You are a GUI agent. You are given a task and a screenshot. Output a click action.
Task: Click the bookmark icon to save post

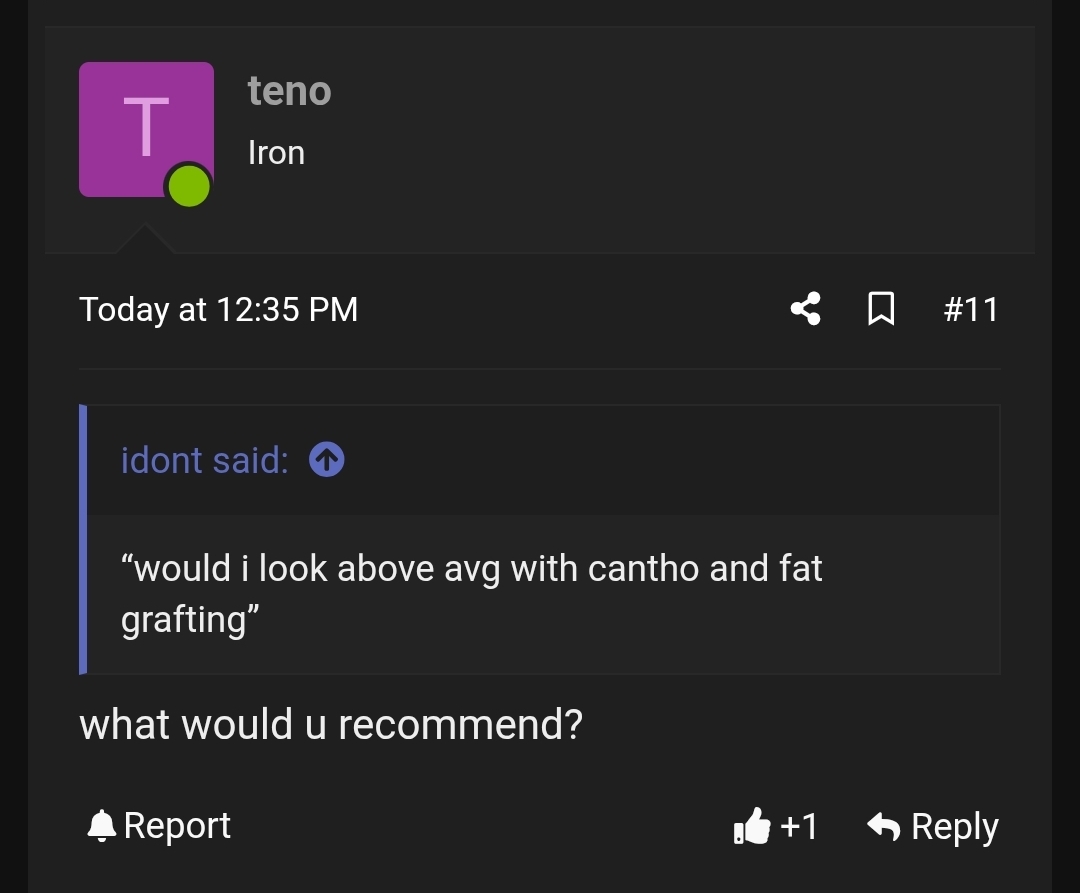click(x=881, y=309)
